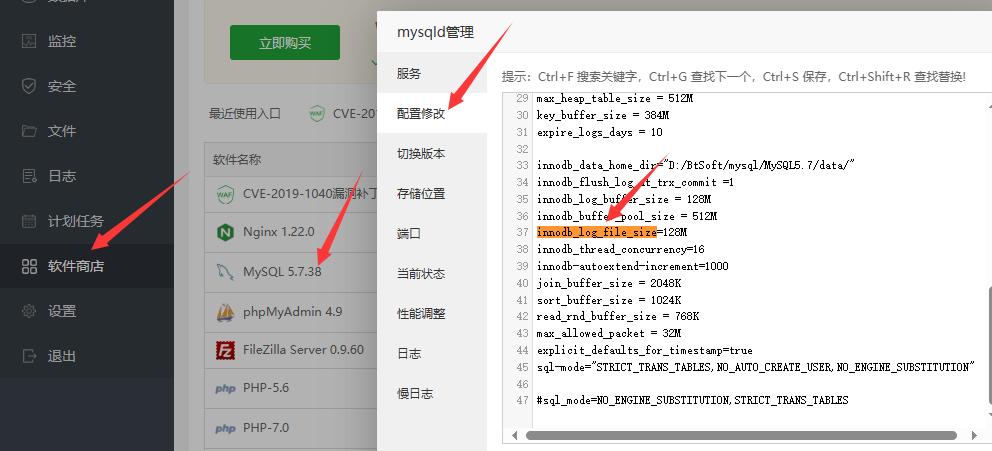Open PHP-7.0 software entry
Viewport: 992px width, 451px height.
(x=266, y=428)
